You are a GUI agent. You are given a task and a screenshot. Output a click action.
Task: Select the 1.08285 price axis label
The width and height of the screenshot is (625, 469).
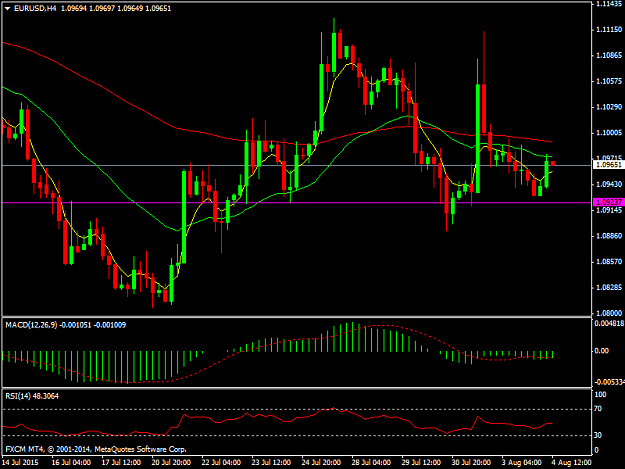(x=609, y=288)
